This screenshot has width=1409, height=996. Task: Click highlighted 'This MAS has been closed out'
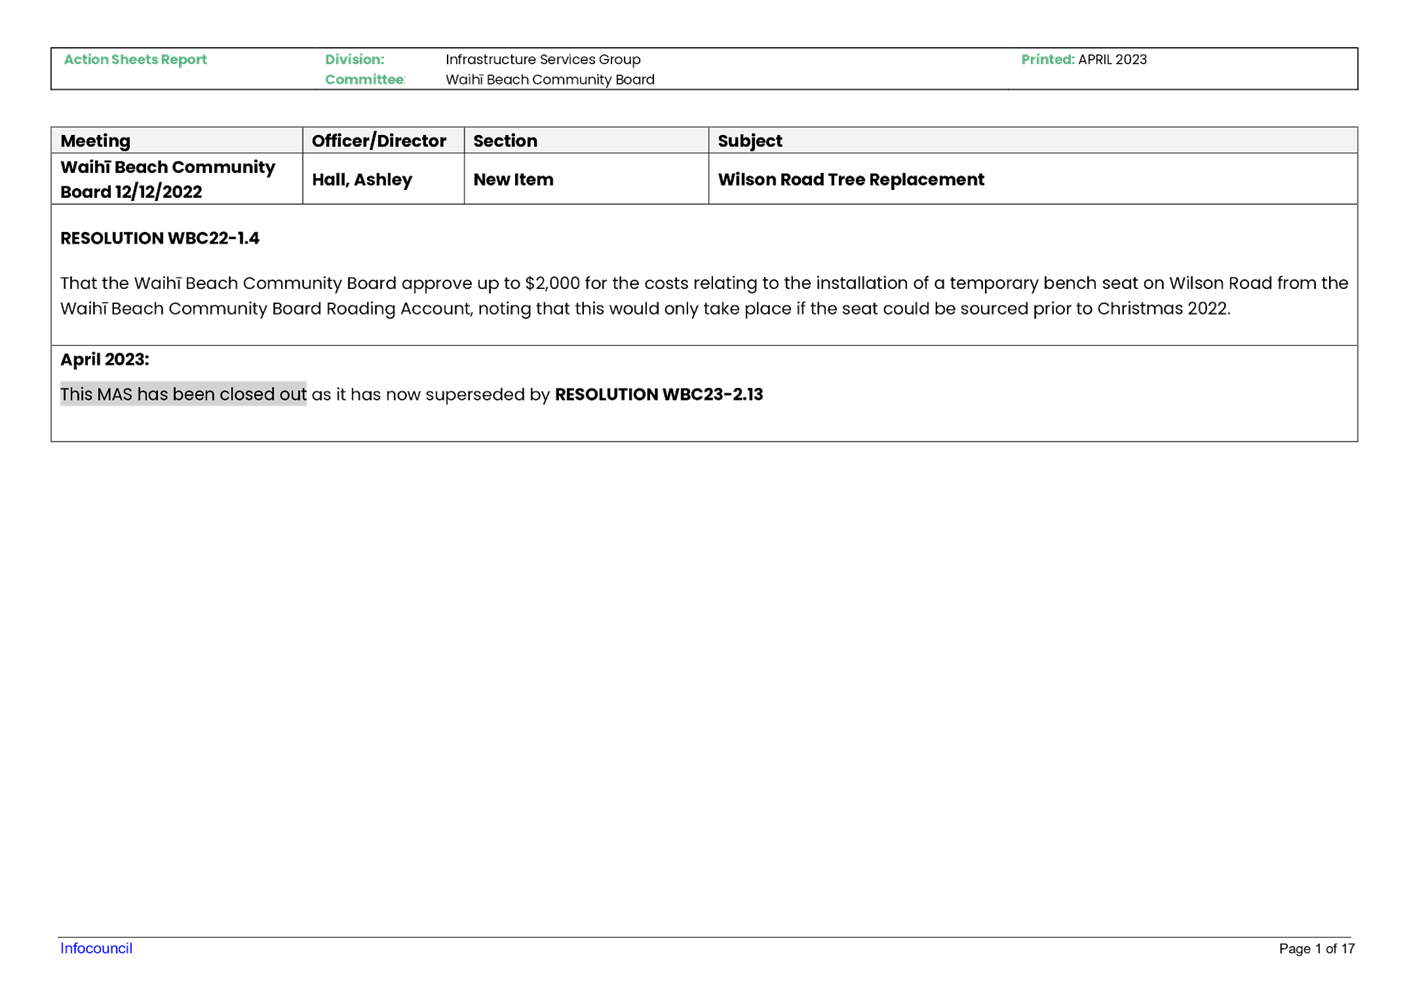(183, 394)
